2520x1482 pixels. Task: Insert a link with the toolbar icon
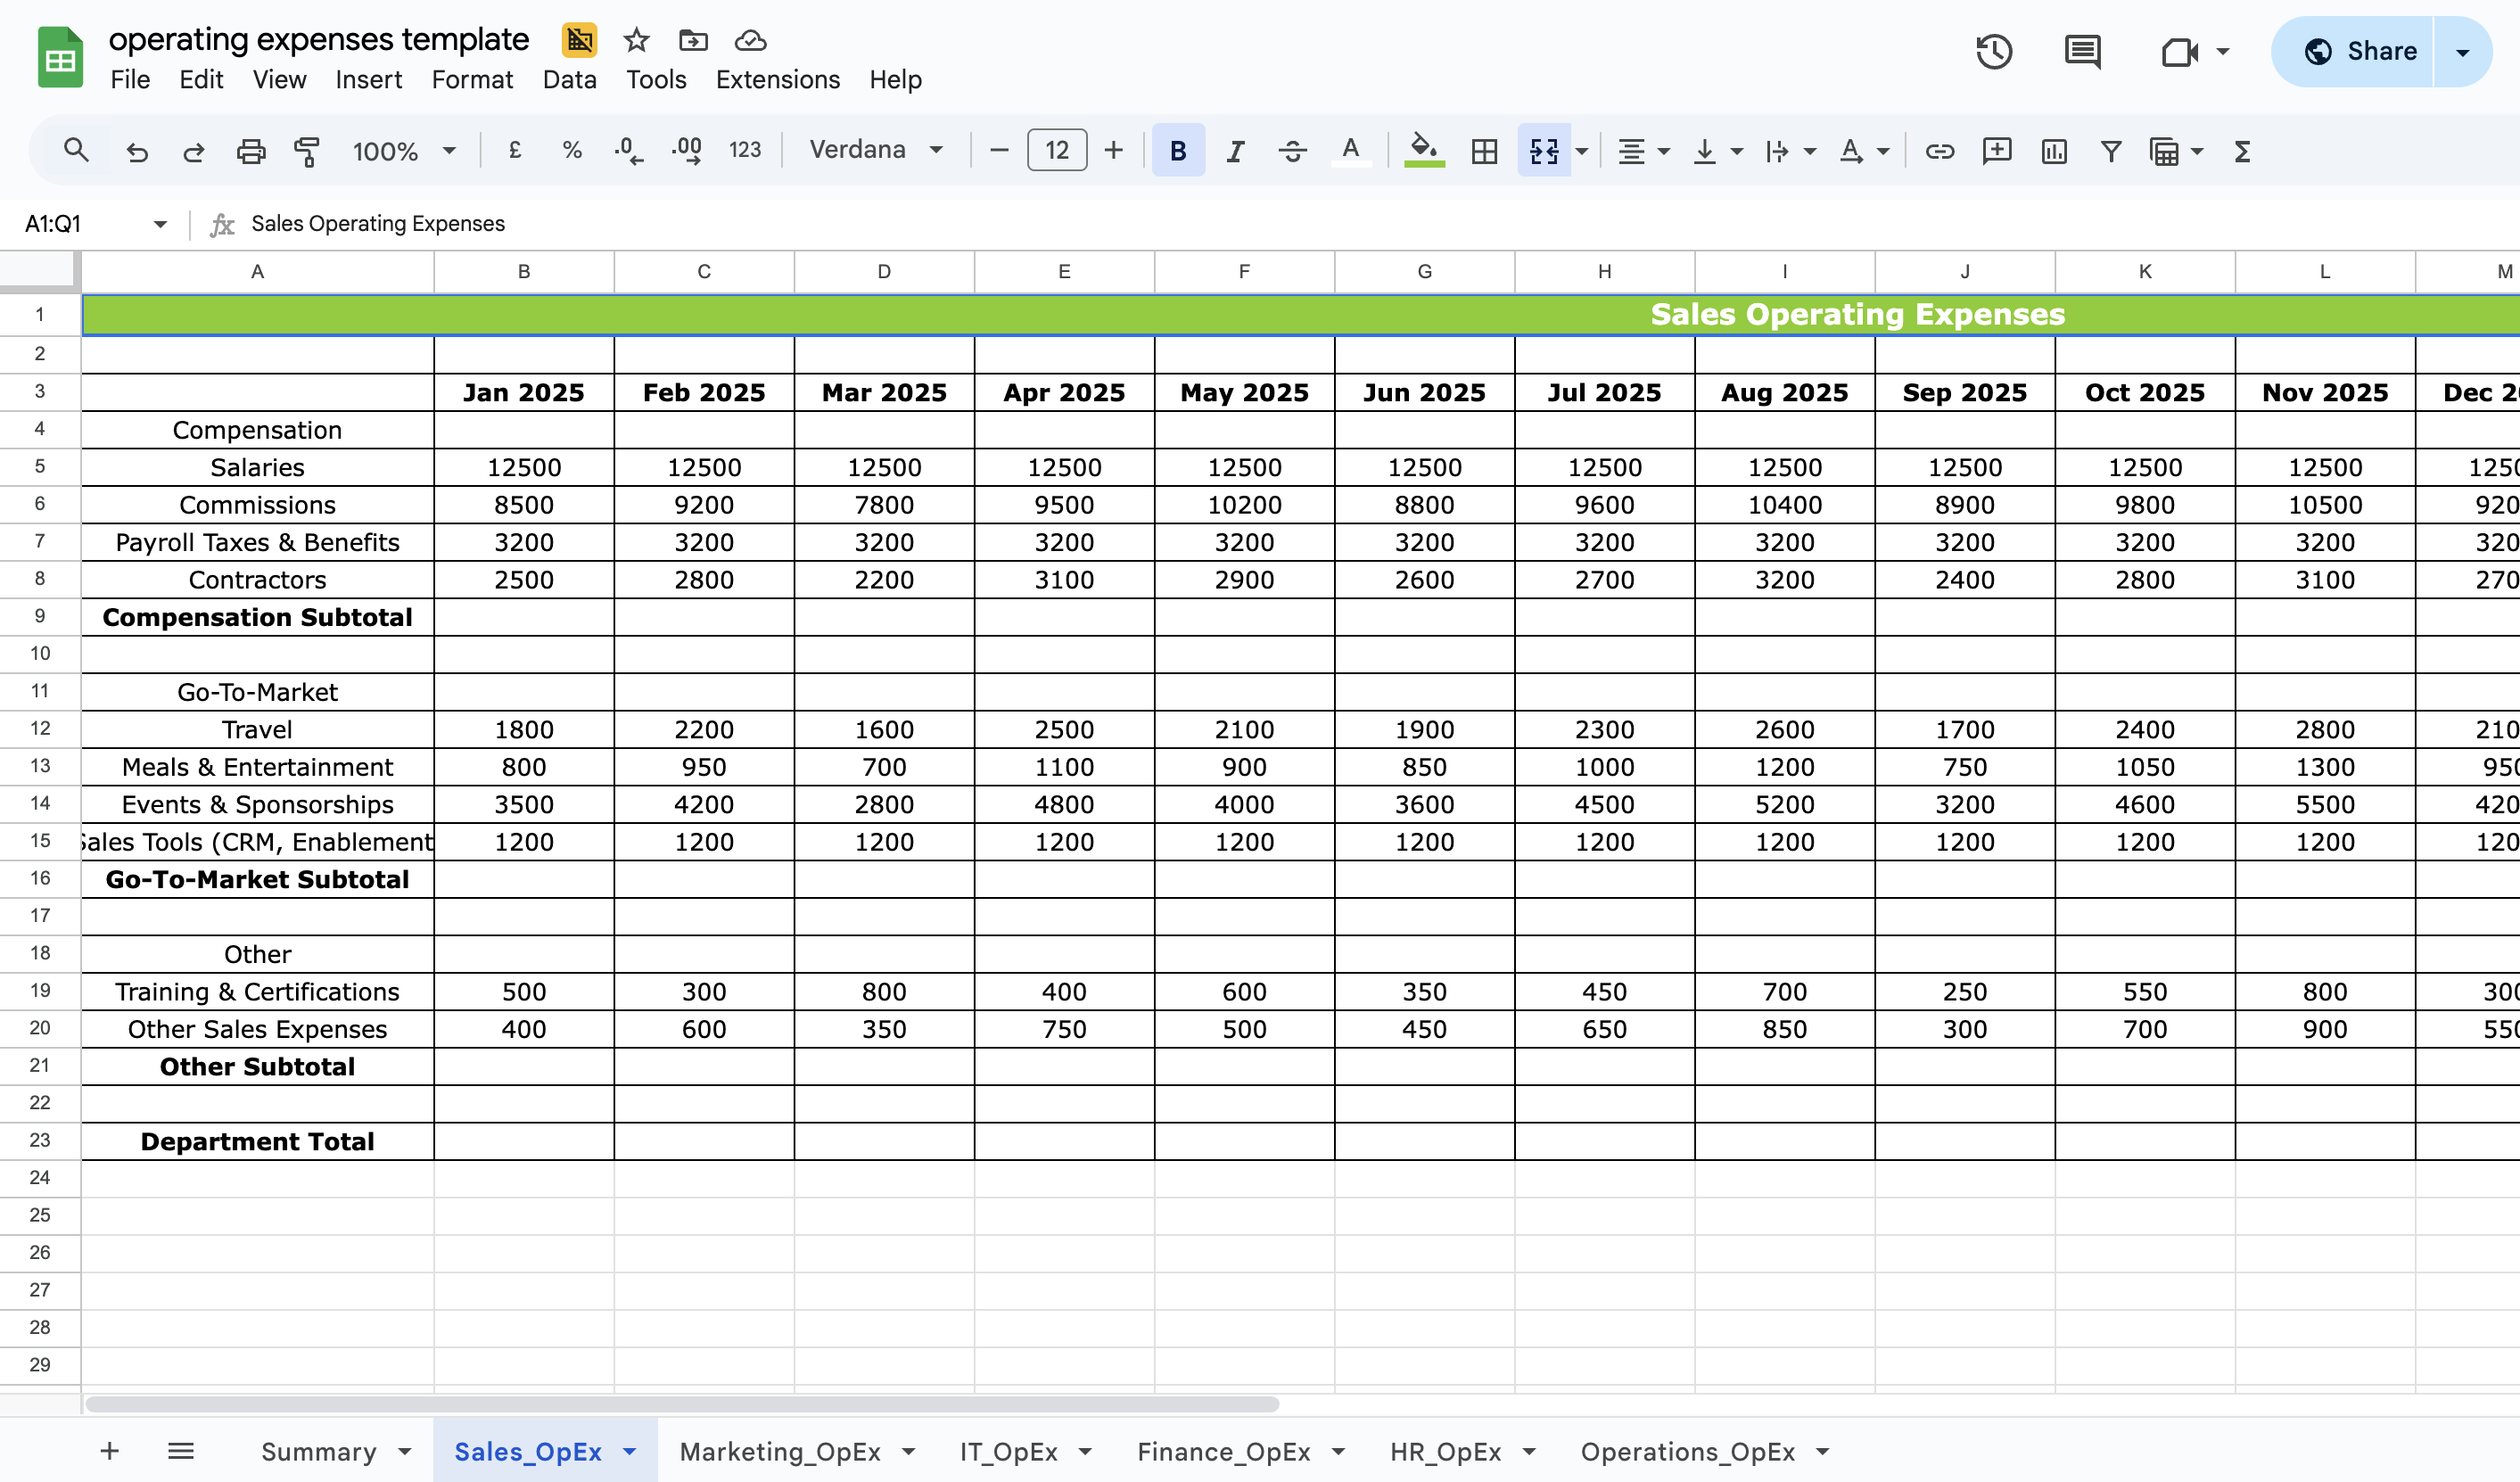coord(1939,151)
